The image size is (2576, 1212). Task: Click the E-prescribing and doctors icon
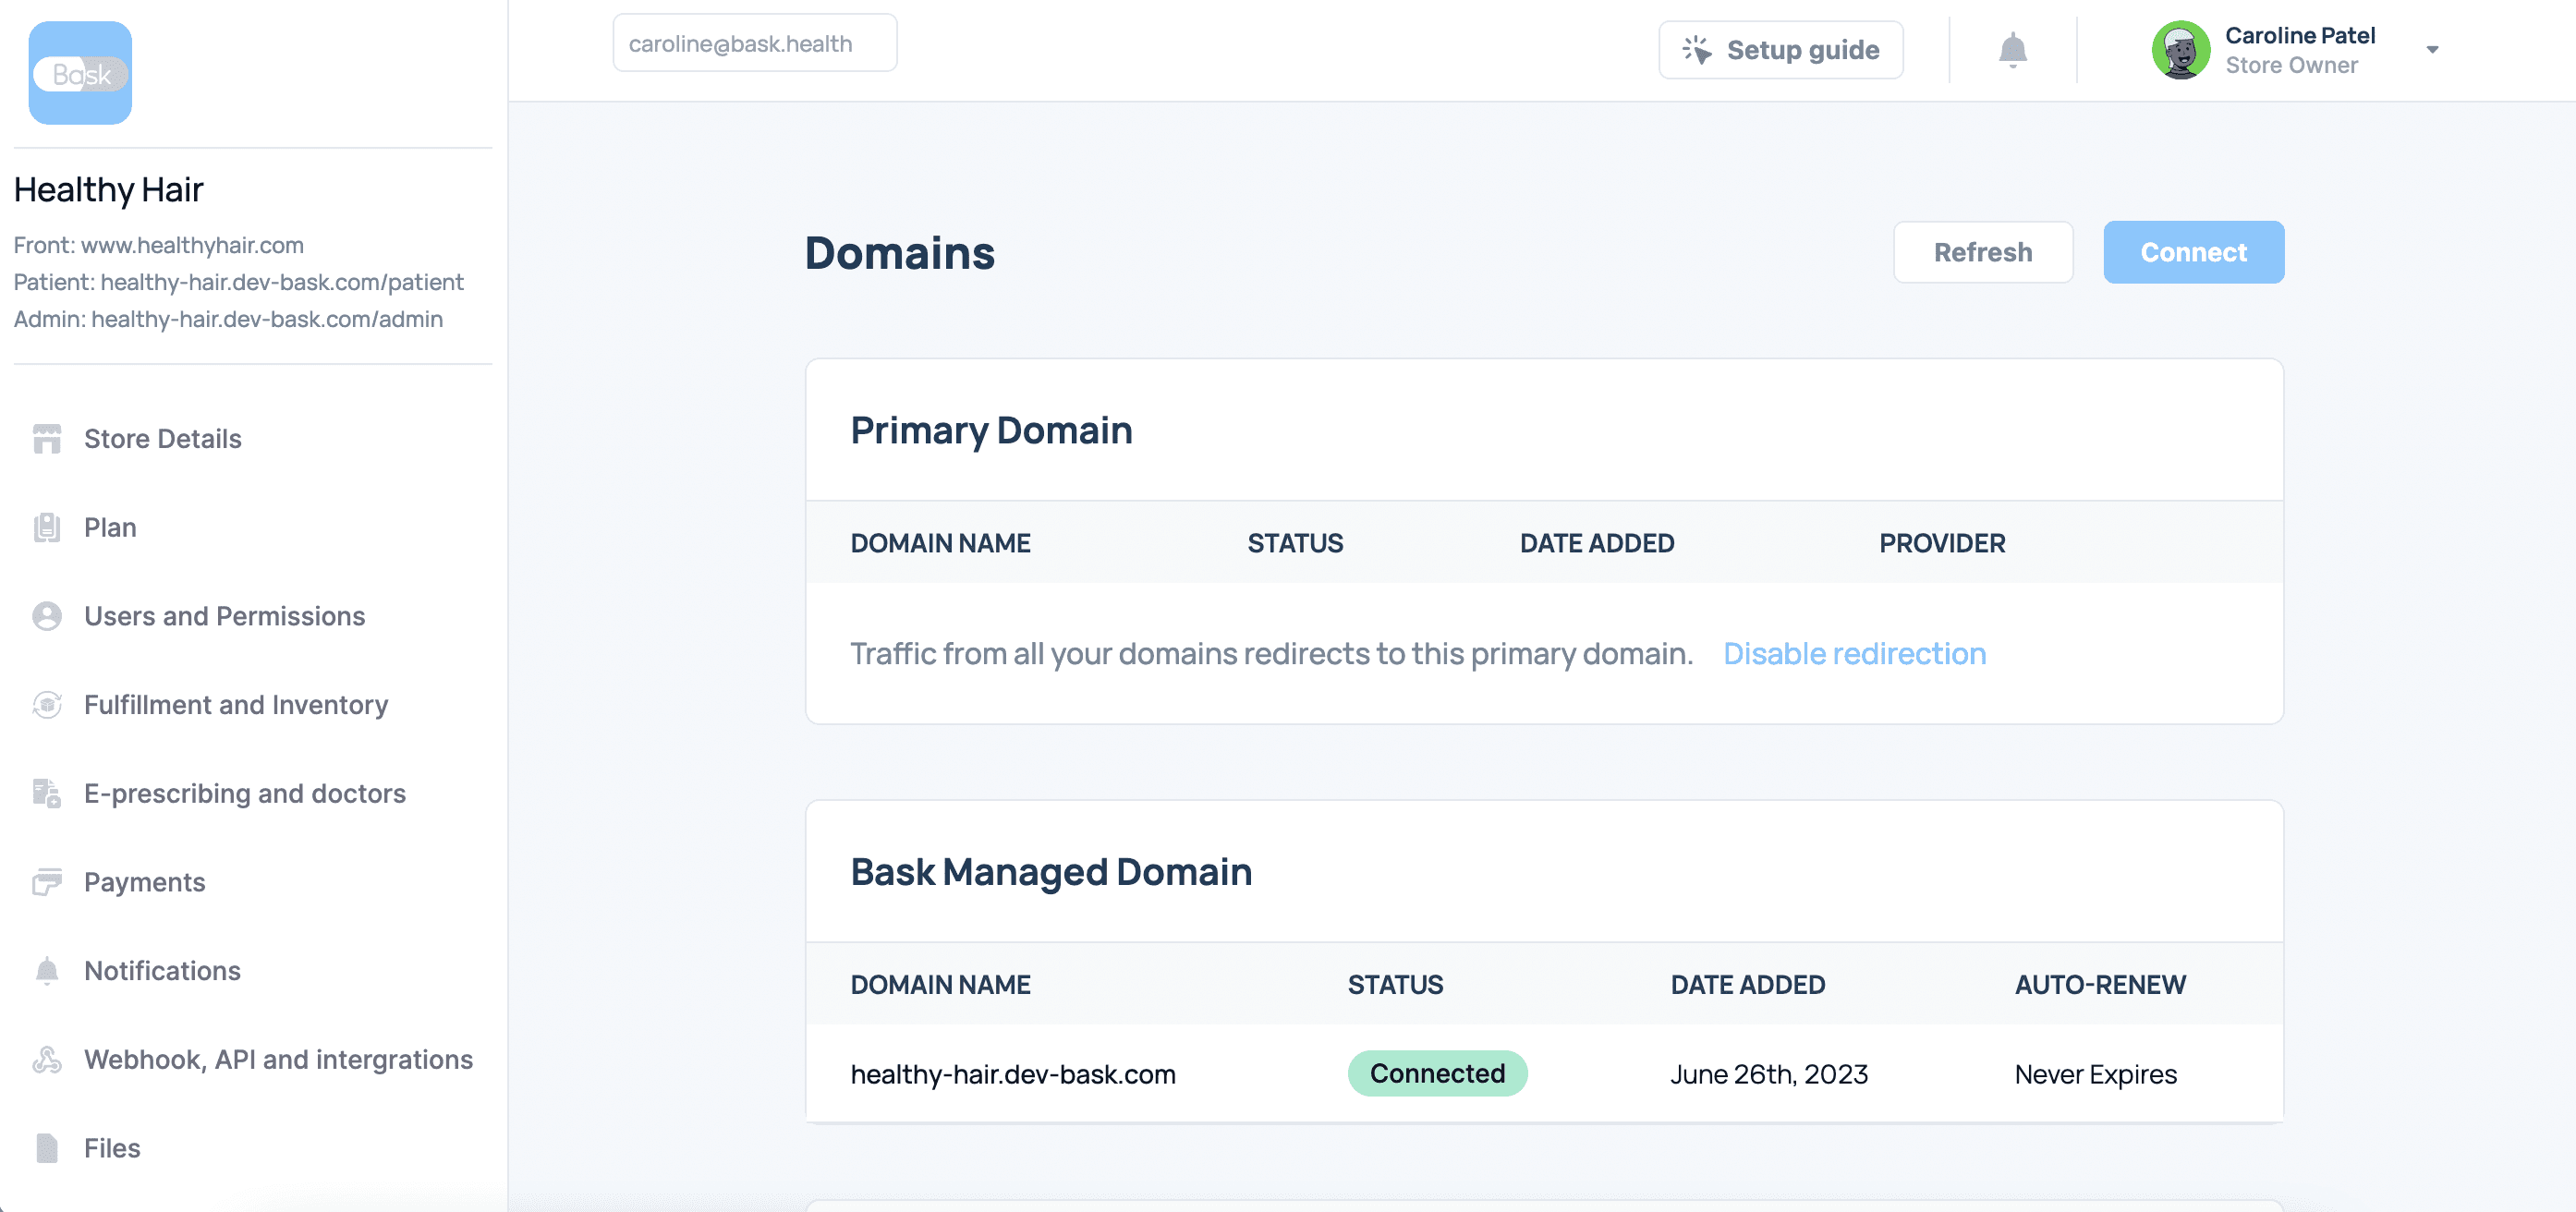(47, 793)
